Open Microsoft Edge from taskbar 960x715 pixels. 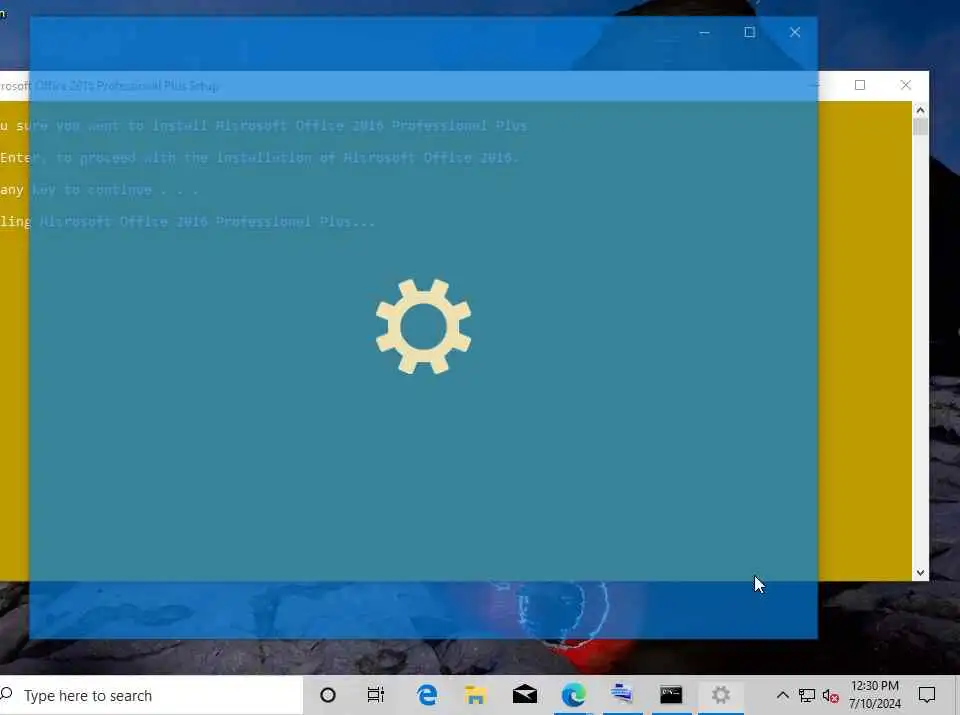tap(574, 695)
